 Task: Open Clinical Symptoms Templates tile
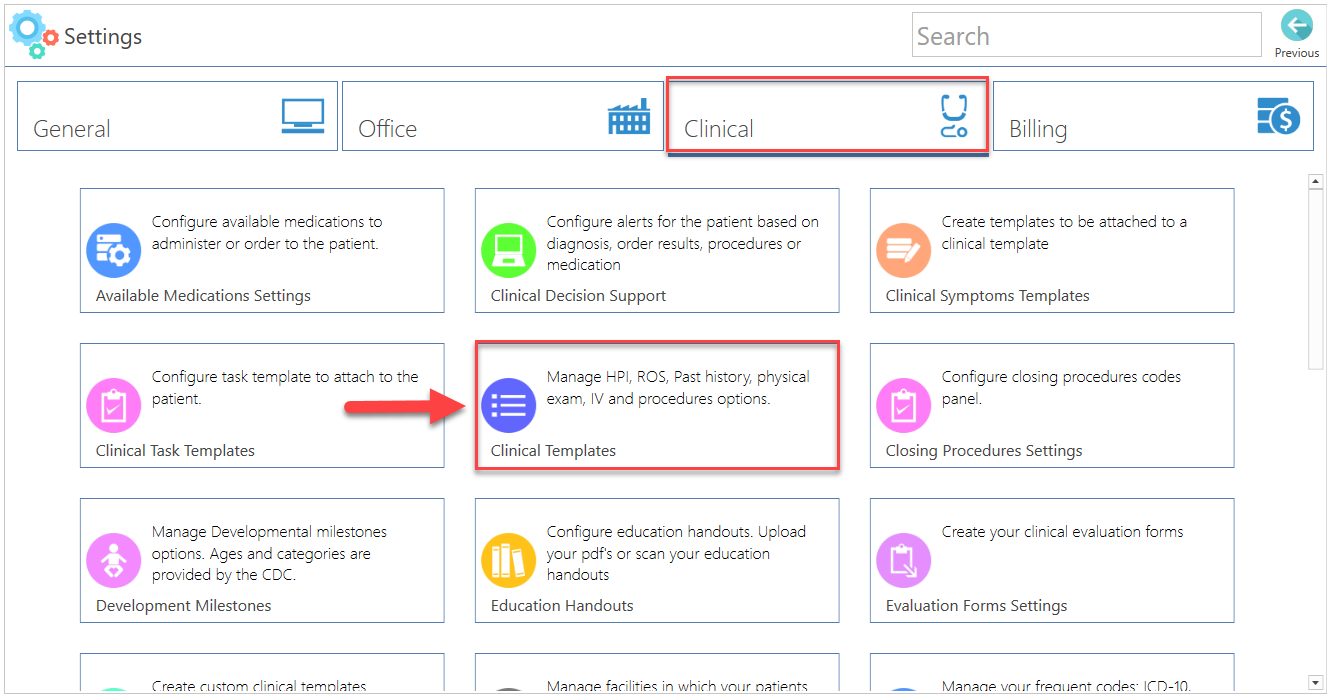[1052, 250]
